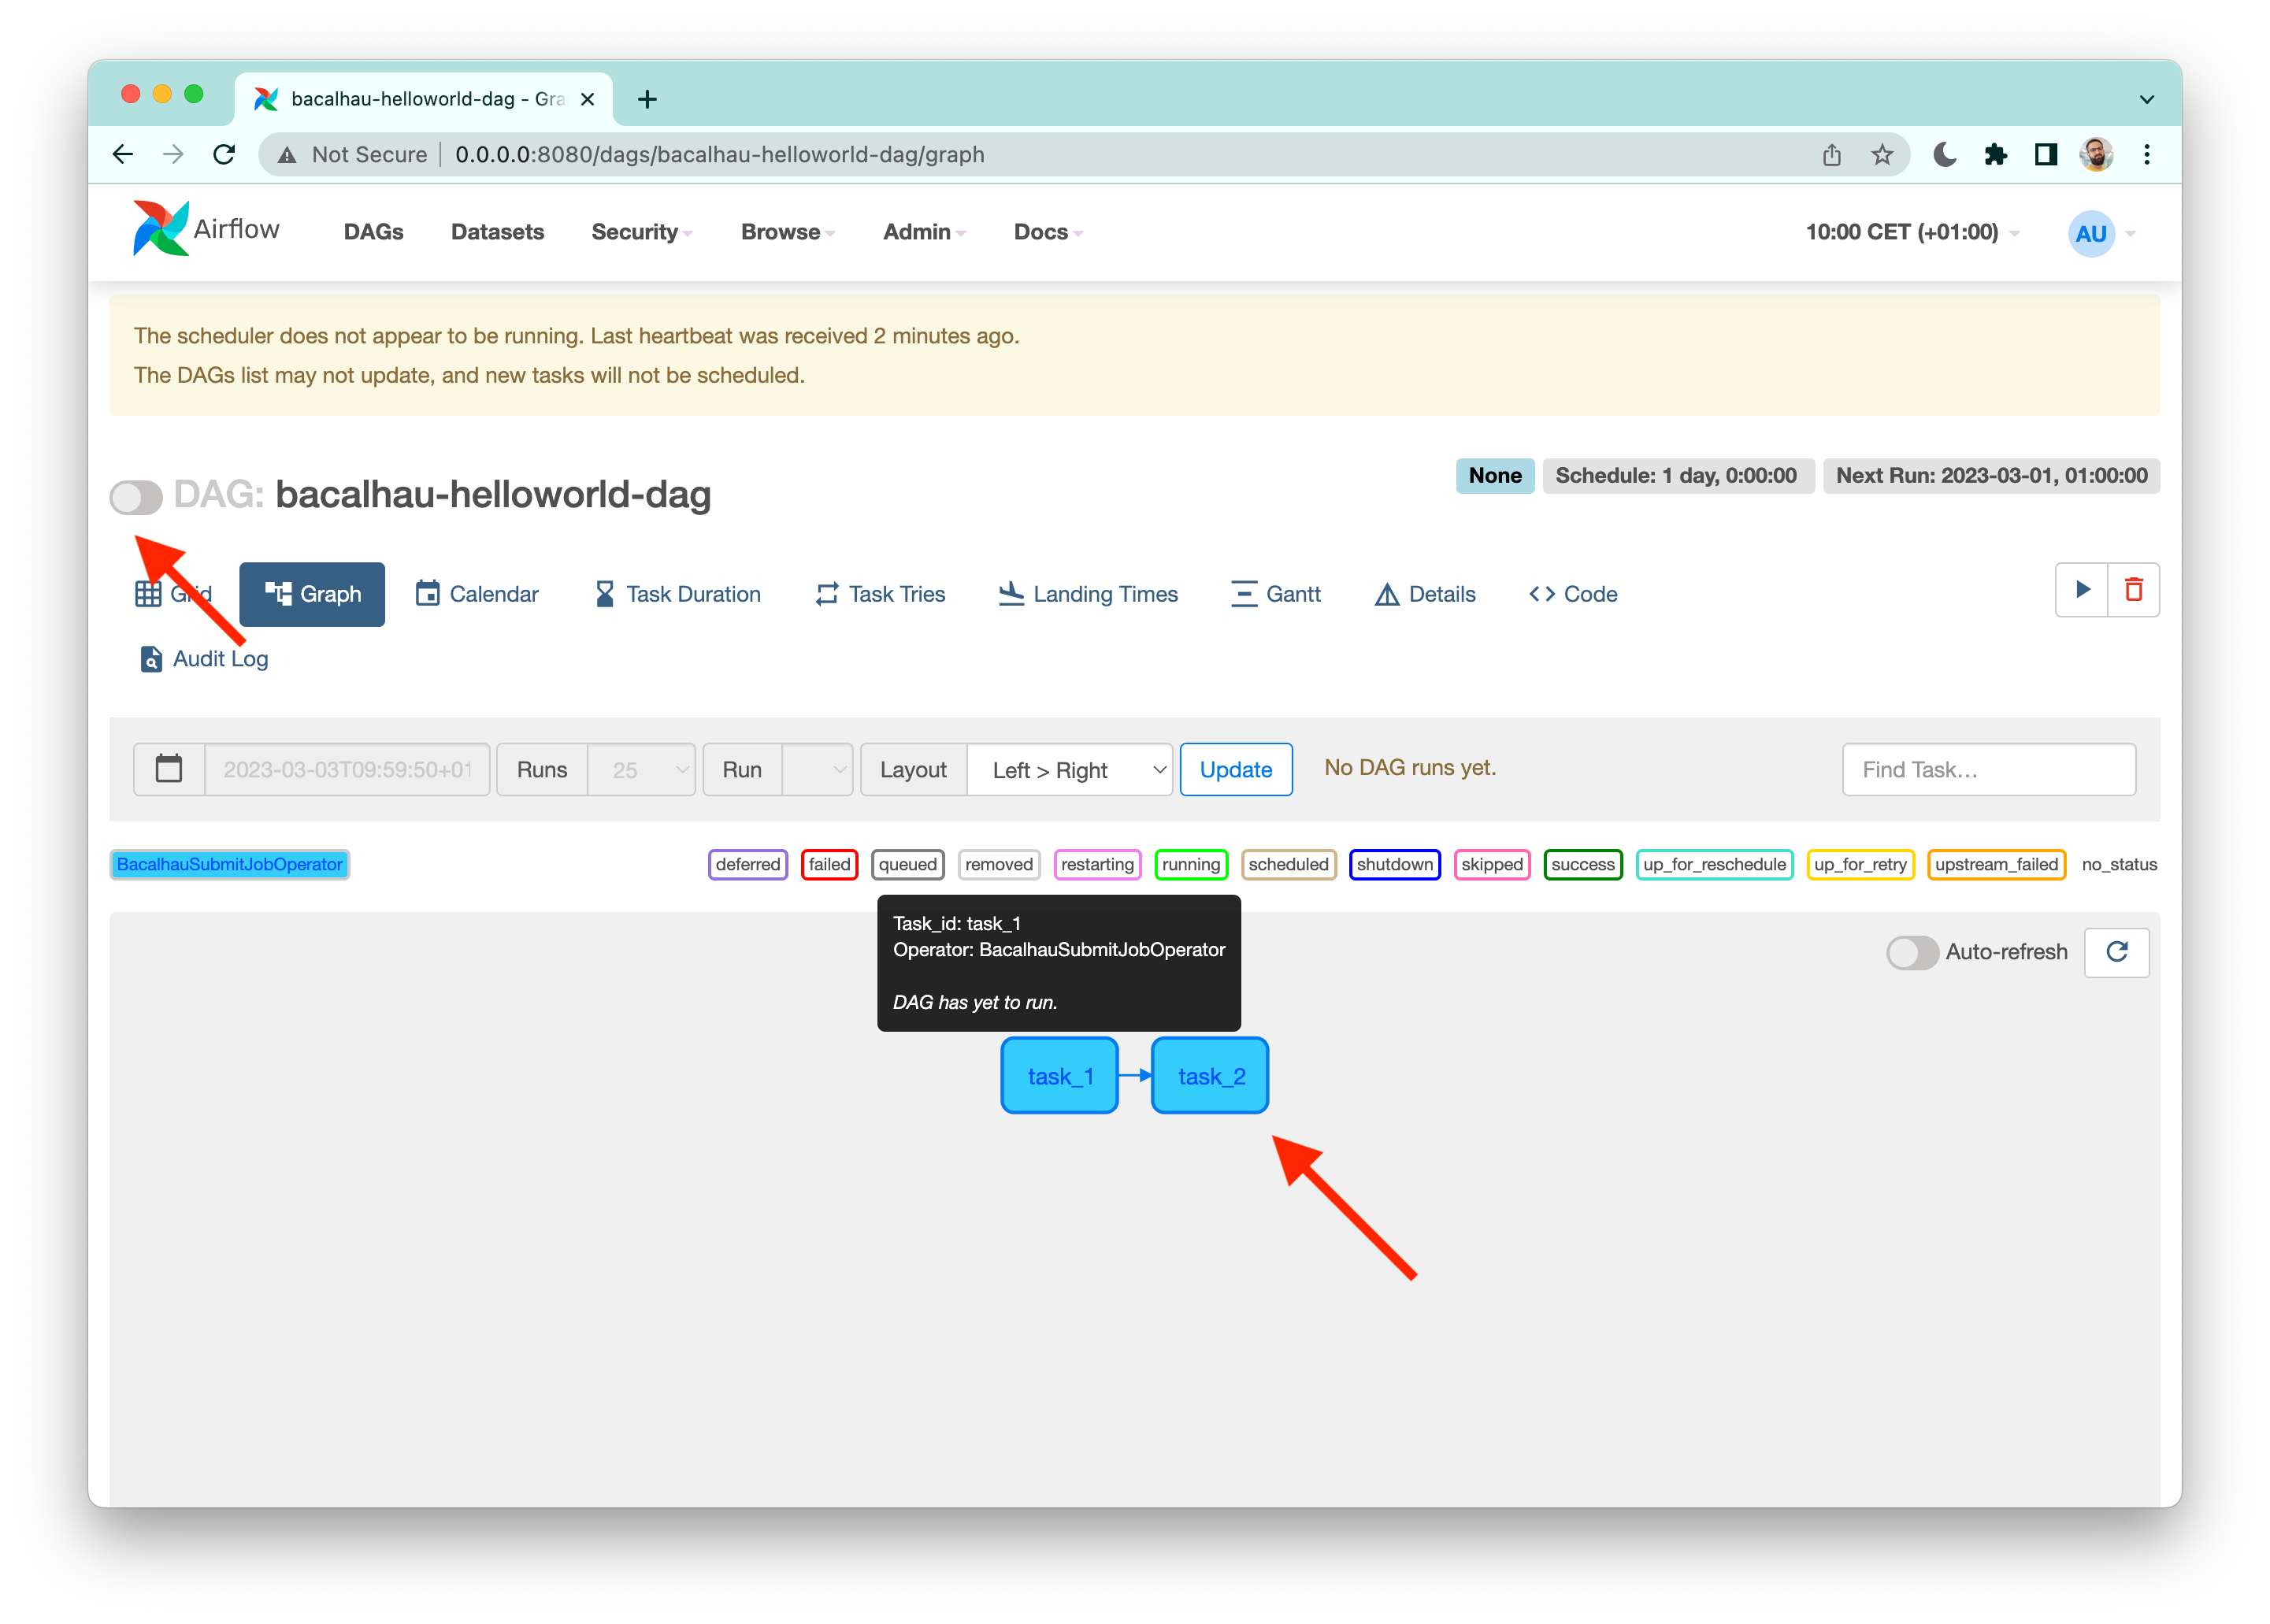This screenshot has height=1624, width=2270.
Task: Click the BacalhauSubmitJobOperator legend label
Action: (x=229, y=864)
